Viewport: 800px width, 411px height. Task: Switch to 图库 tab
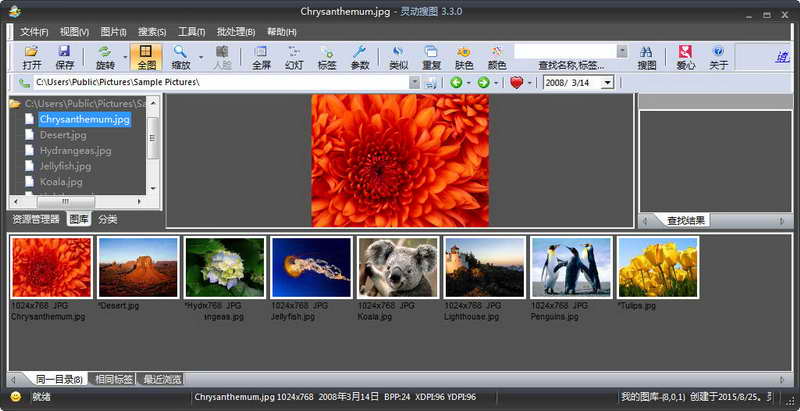coord(79,220)
